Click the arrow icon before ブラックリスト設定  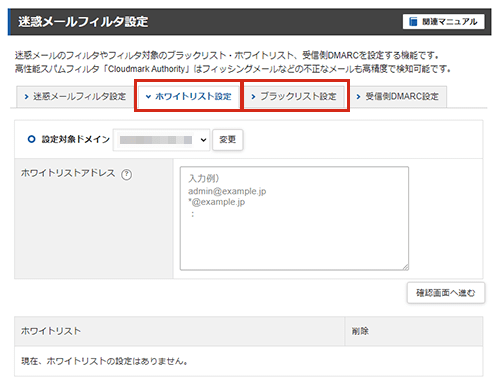point(253,97)
